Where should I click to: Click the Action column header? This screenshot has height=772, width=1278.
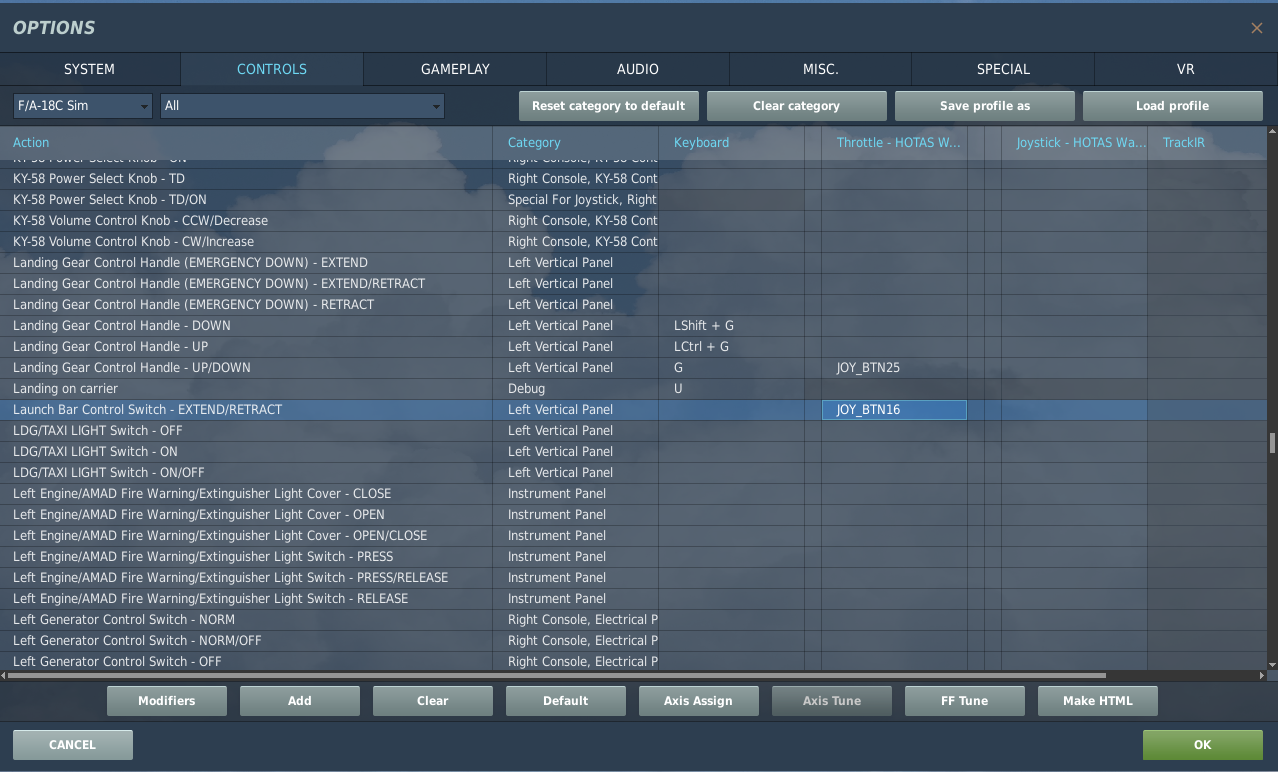[246, 143]
